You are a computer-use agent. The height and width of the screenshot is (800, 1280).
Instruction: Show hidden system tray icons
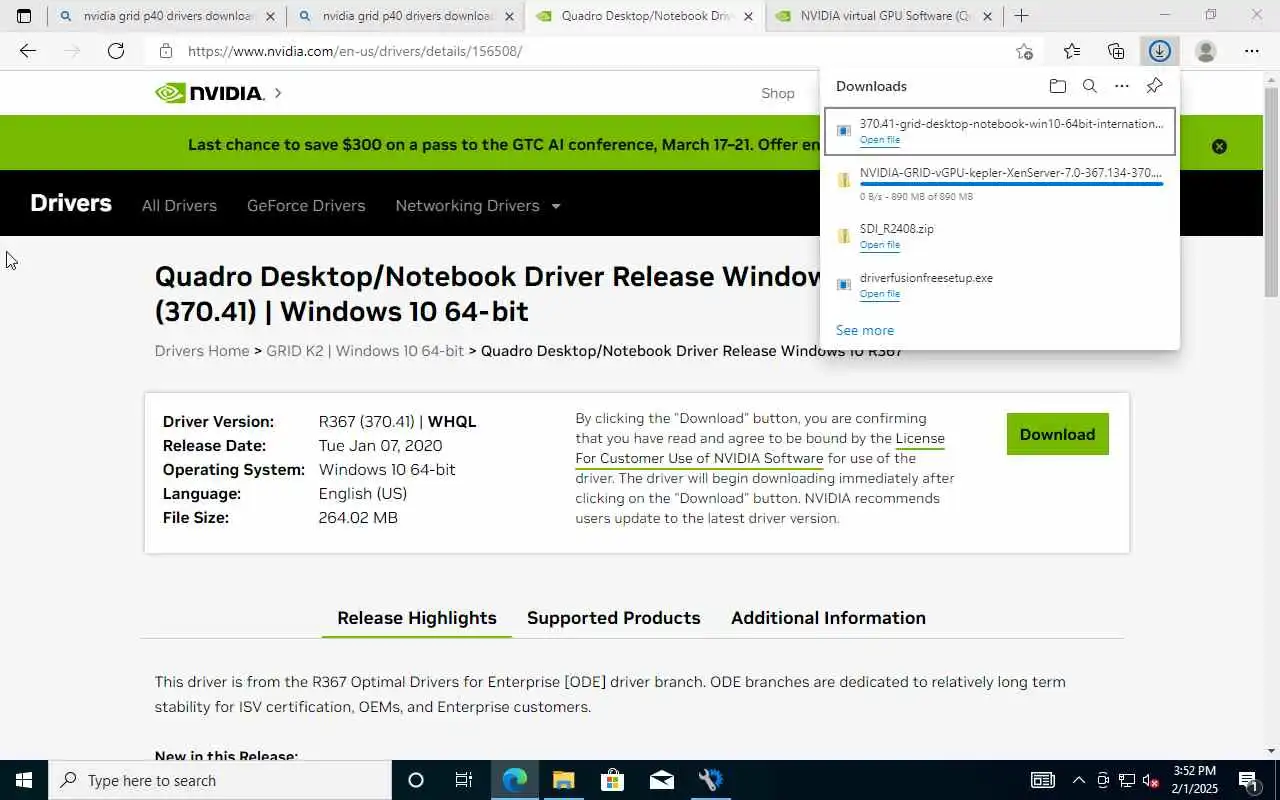(1078, 780)
